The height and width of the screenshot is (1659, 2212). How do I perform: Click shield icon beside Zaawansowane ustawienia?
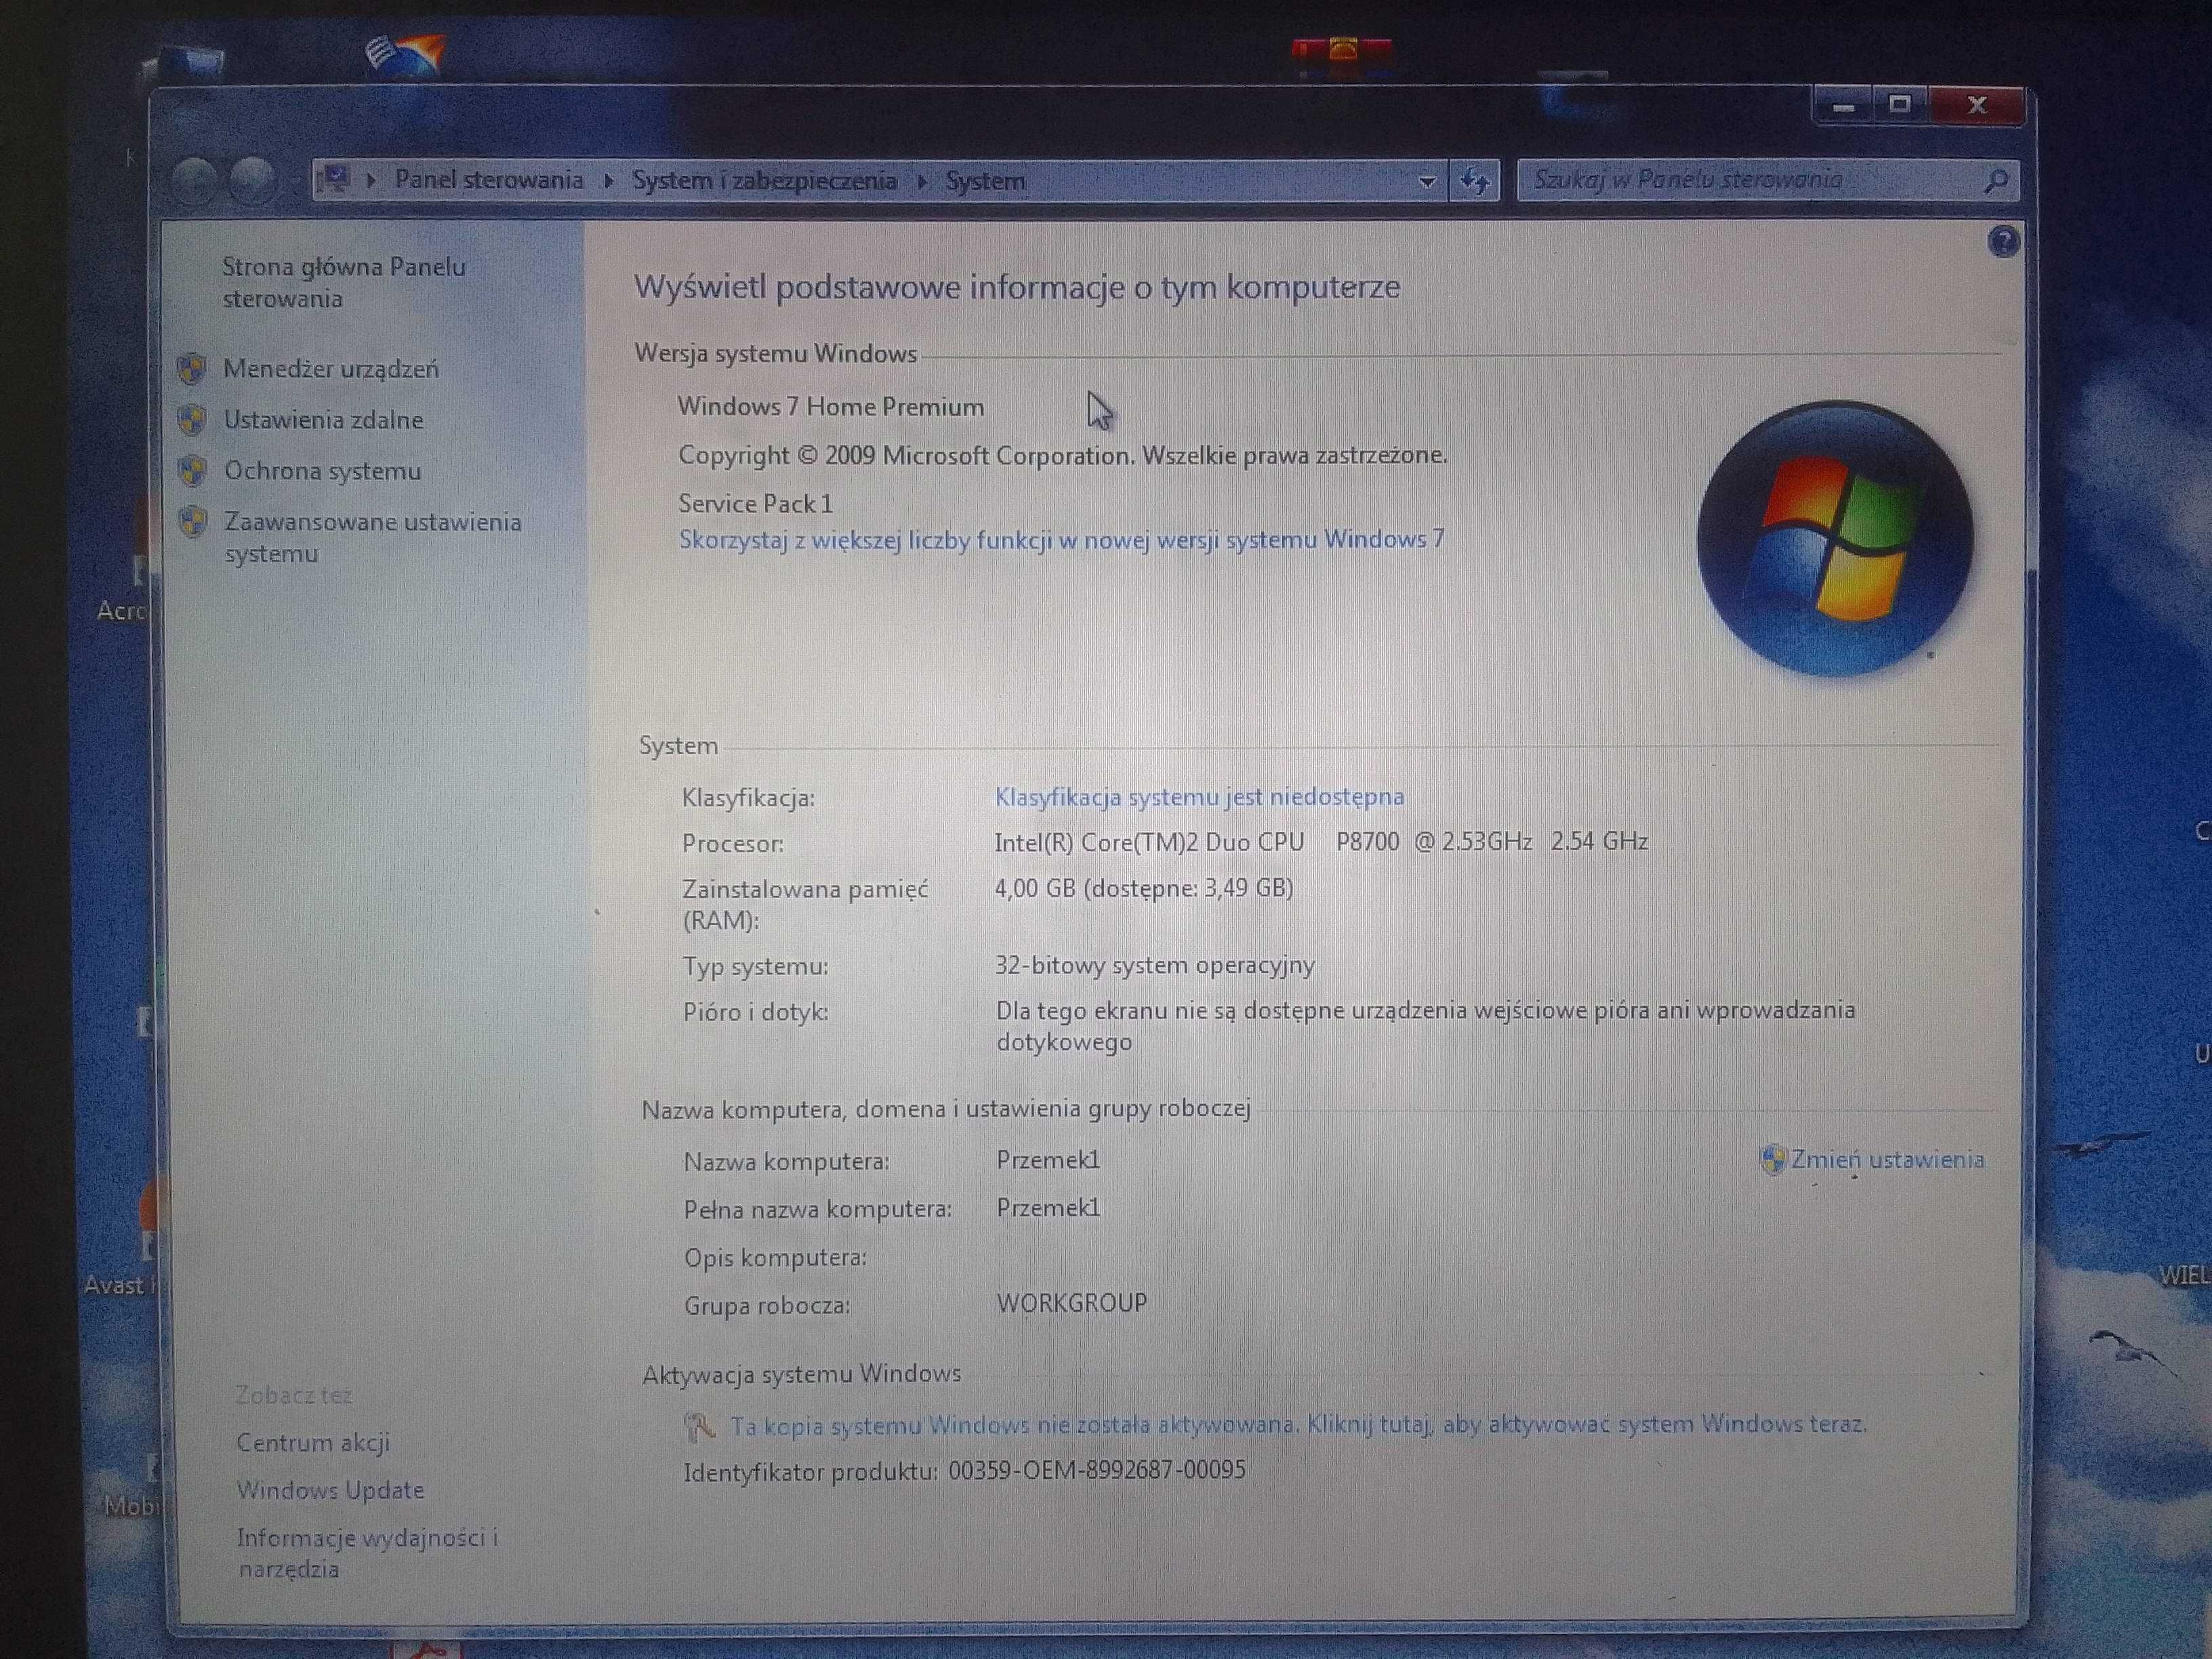pyautogui.click(x=192, y=521)
